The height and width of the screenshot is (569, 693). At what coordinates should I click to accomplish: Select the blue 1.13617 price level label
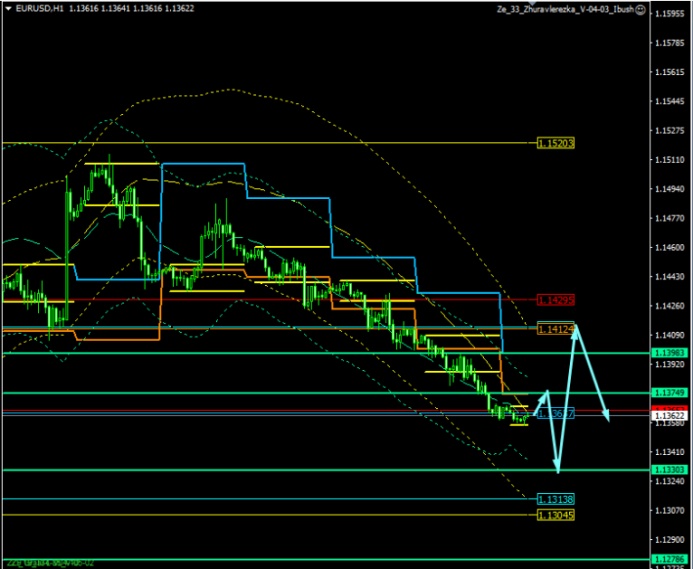(x=555, y=413)
